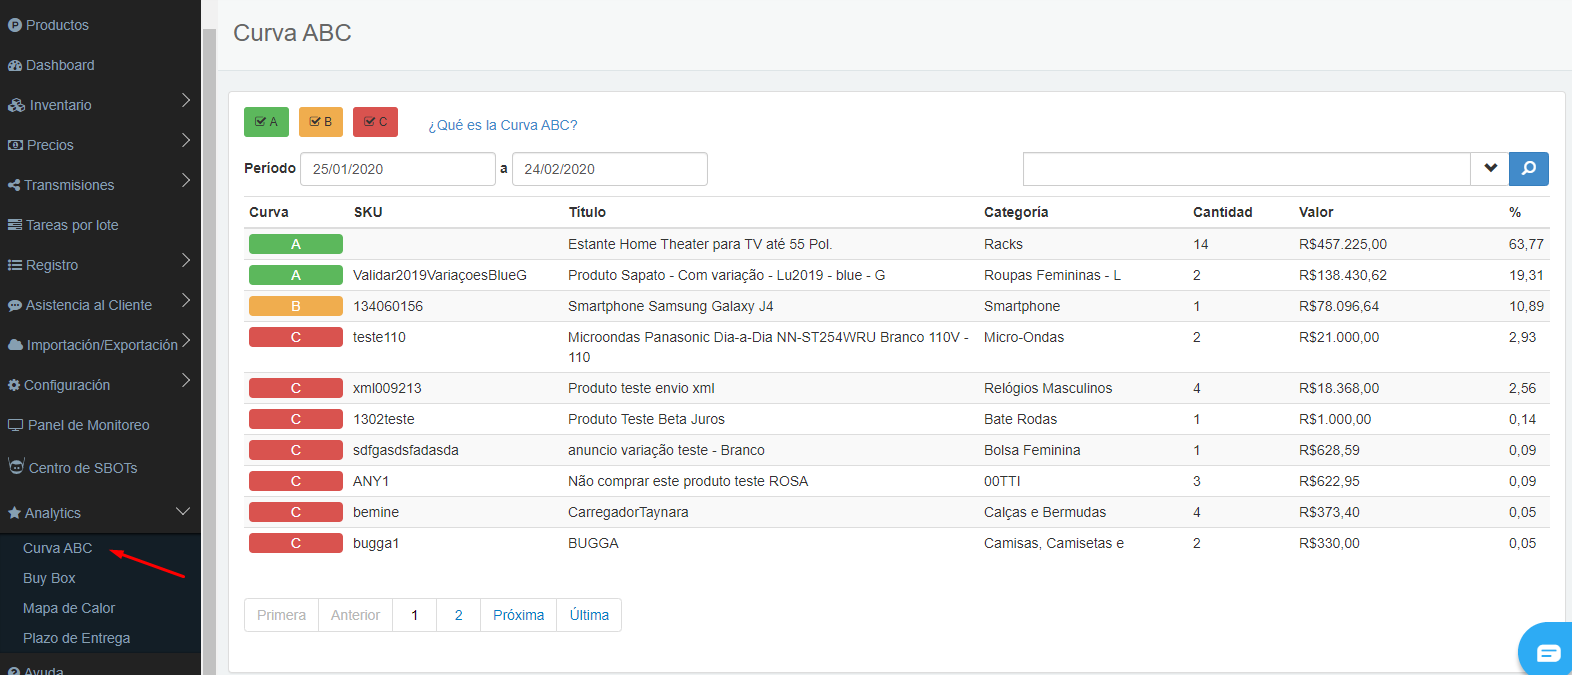Click the SKU column header
Screen dimensions: 1572x675
pyautogui.click(x=368, y=212)
